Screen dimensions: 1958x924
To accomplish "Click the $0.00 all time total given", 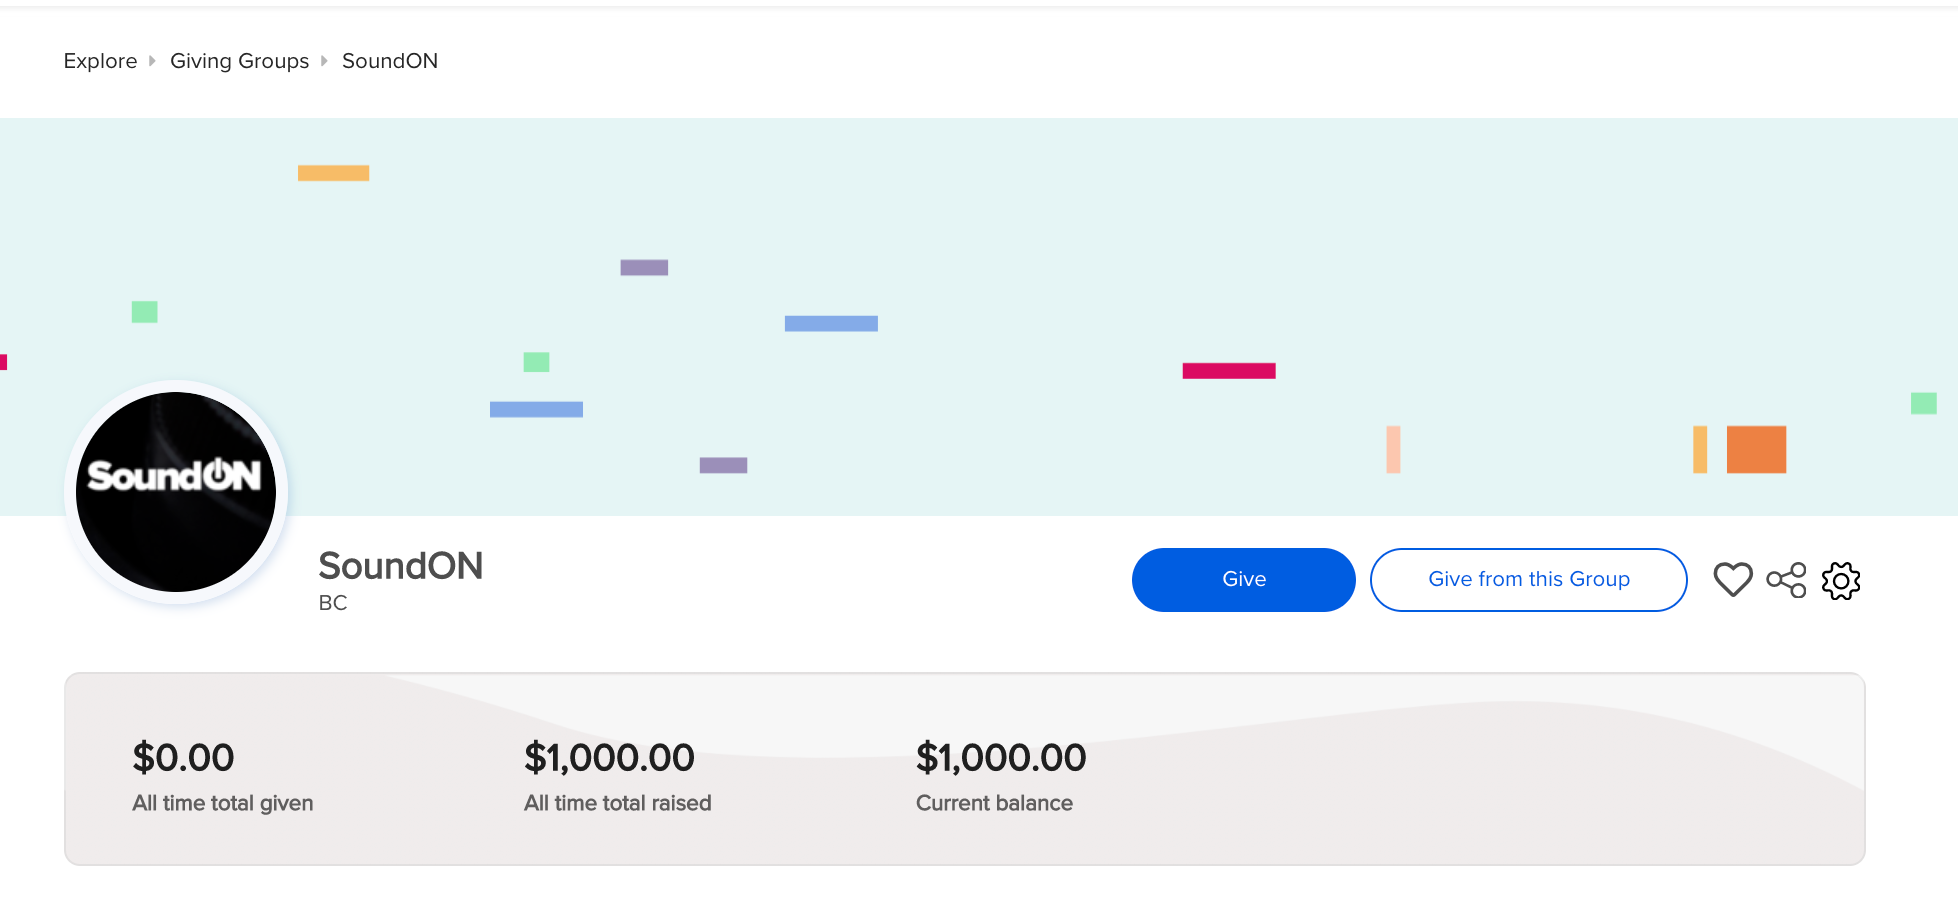I will coord(183,758).
